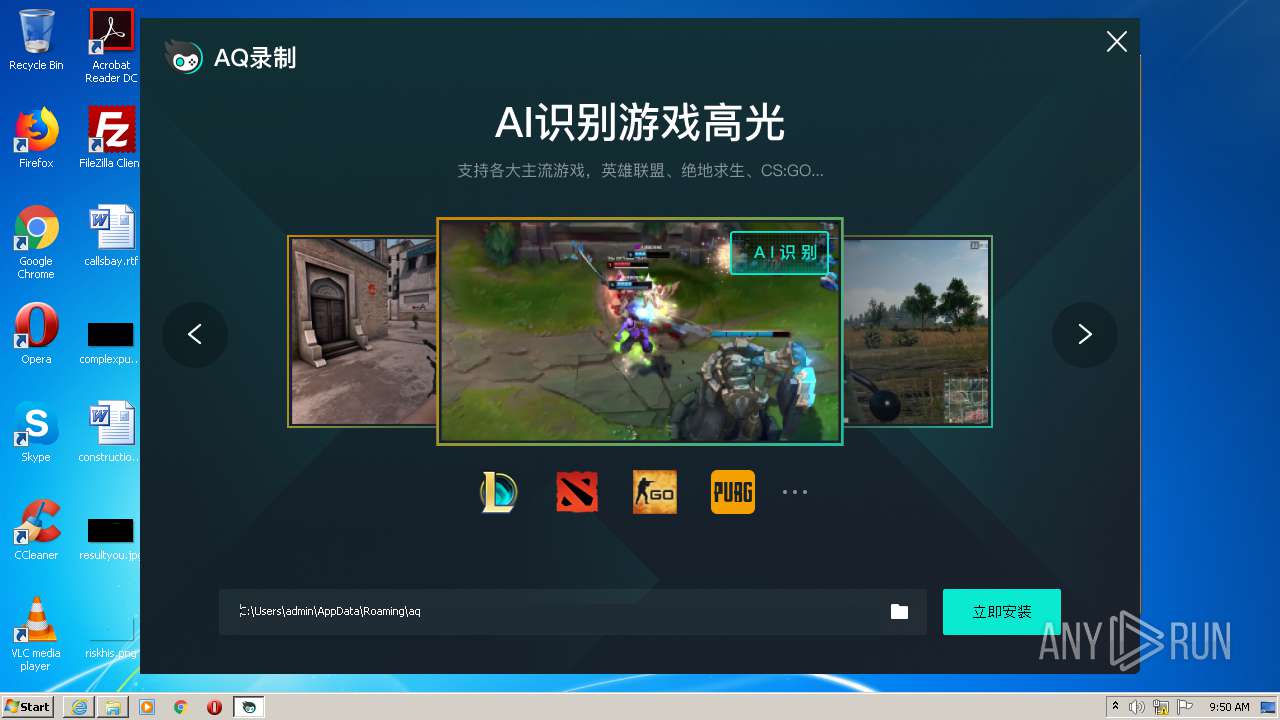Open the folder browse icon for install path
1280x720 pixels.
click(x=899, y=611)
